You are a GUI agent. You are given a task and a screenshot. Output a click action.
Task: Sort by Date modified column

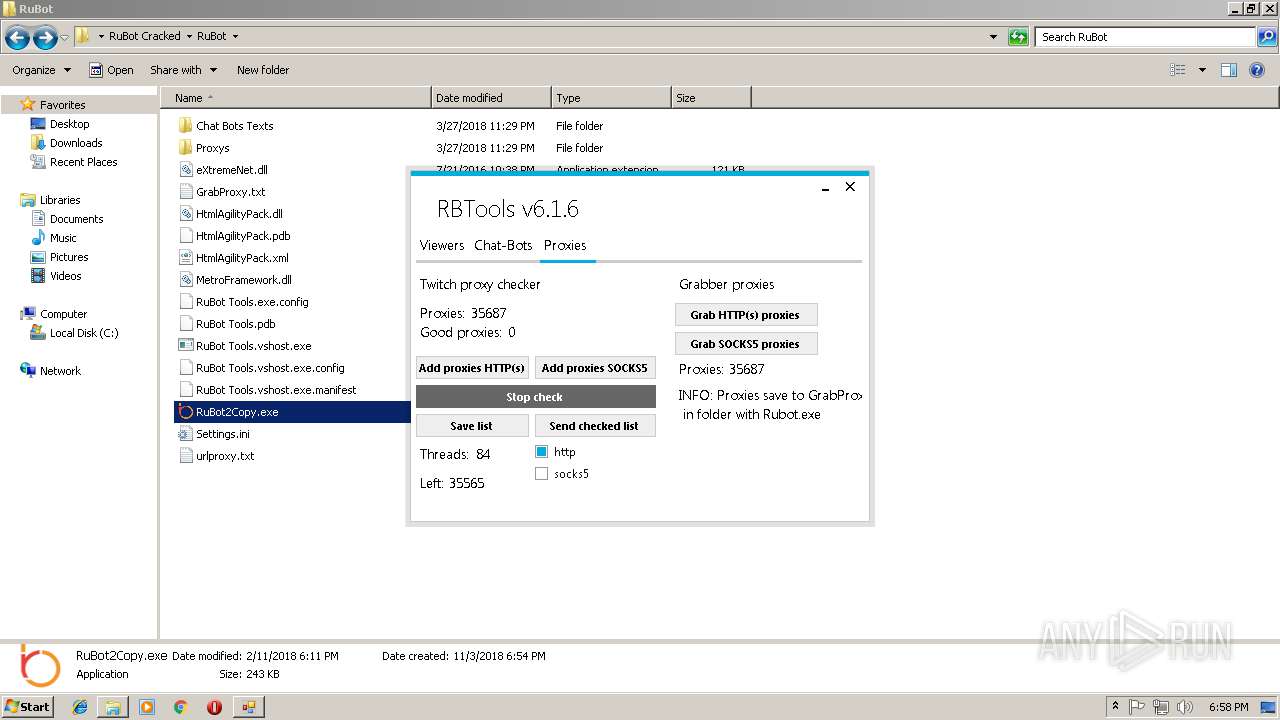pyautogui.click(x=491, y=98)
